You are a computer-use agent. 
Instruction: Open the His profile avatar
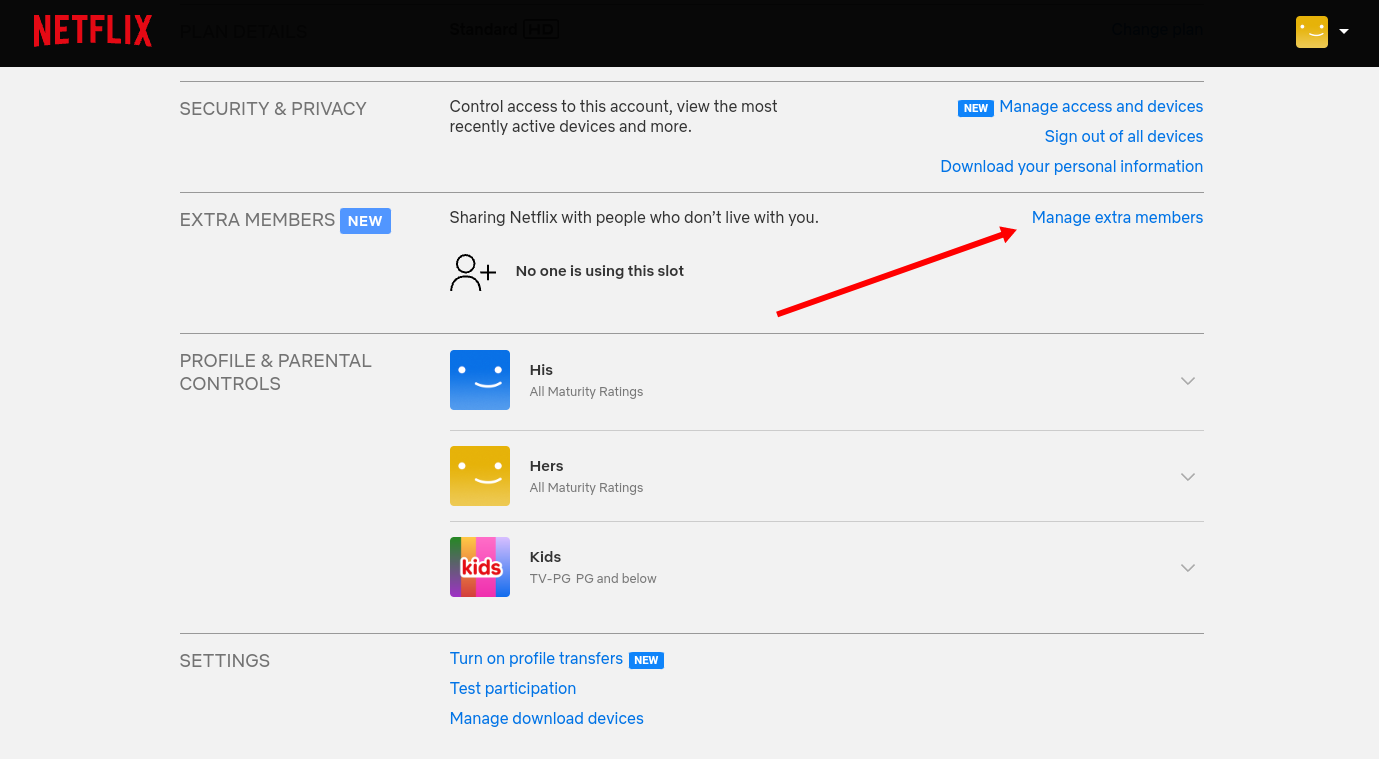[x=480, y=380]
